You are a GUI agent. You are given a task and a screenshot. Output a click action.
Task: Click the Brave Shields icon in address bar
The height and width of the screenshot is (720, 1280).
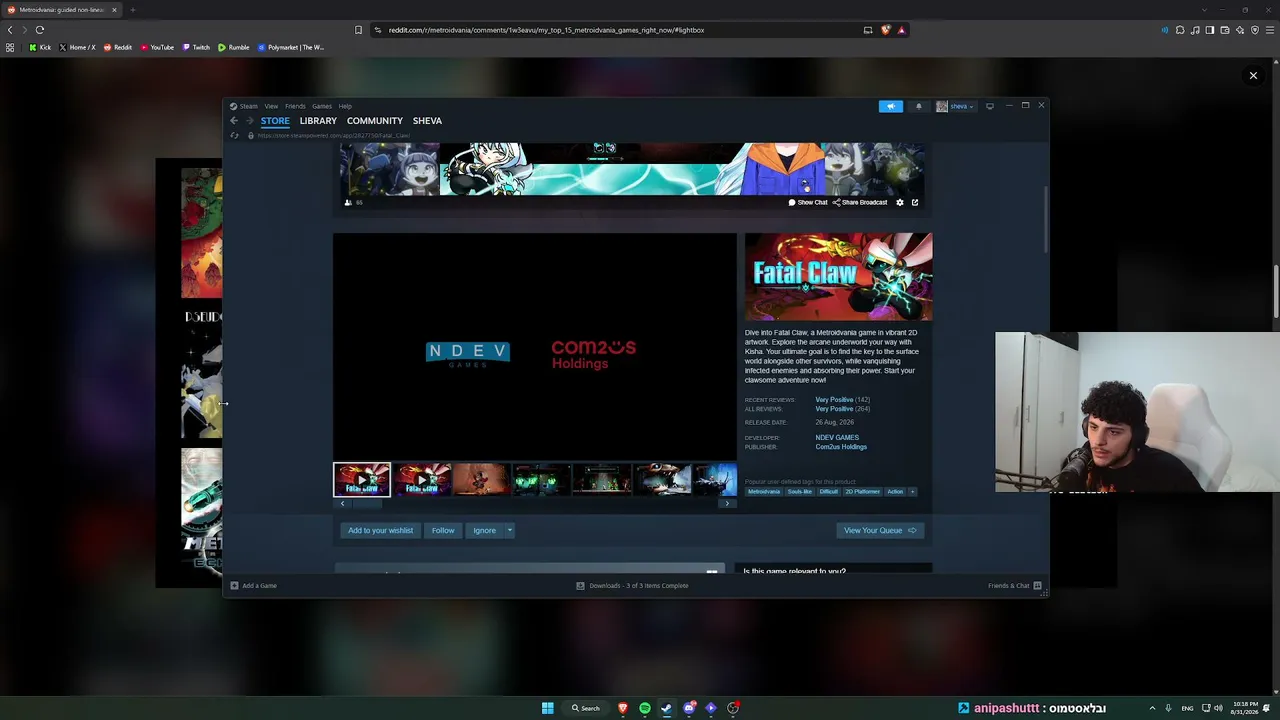click(885, 30)
